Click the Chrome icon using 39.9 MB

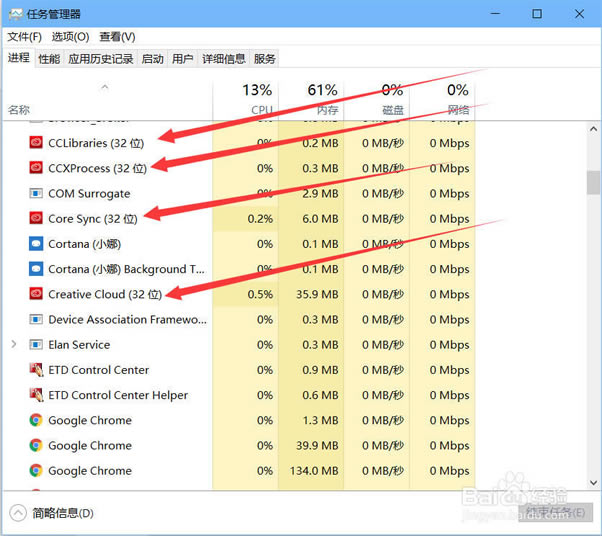coord(36,445)
